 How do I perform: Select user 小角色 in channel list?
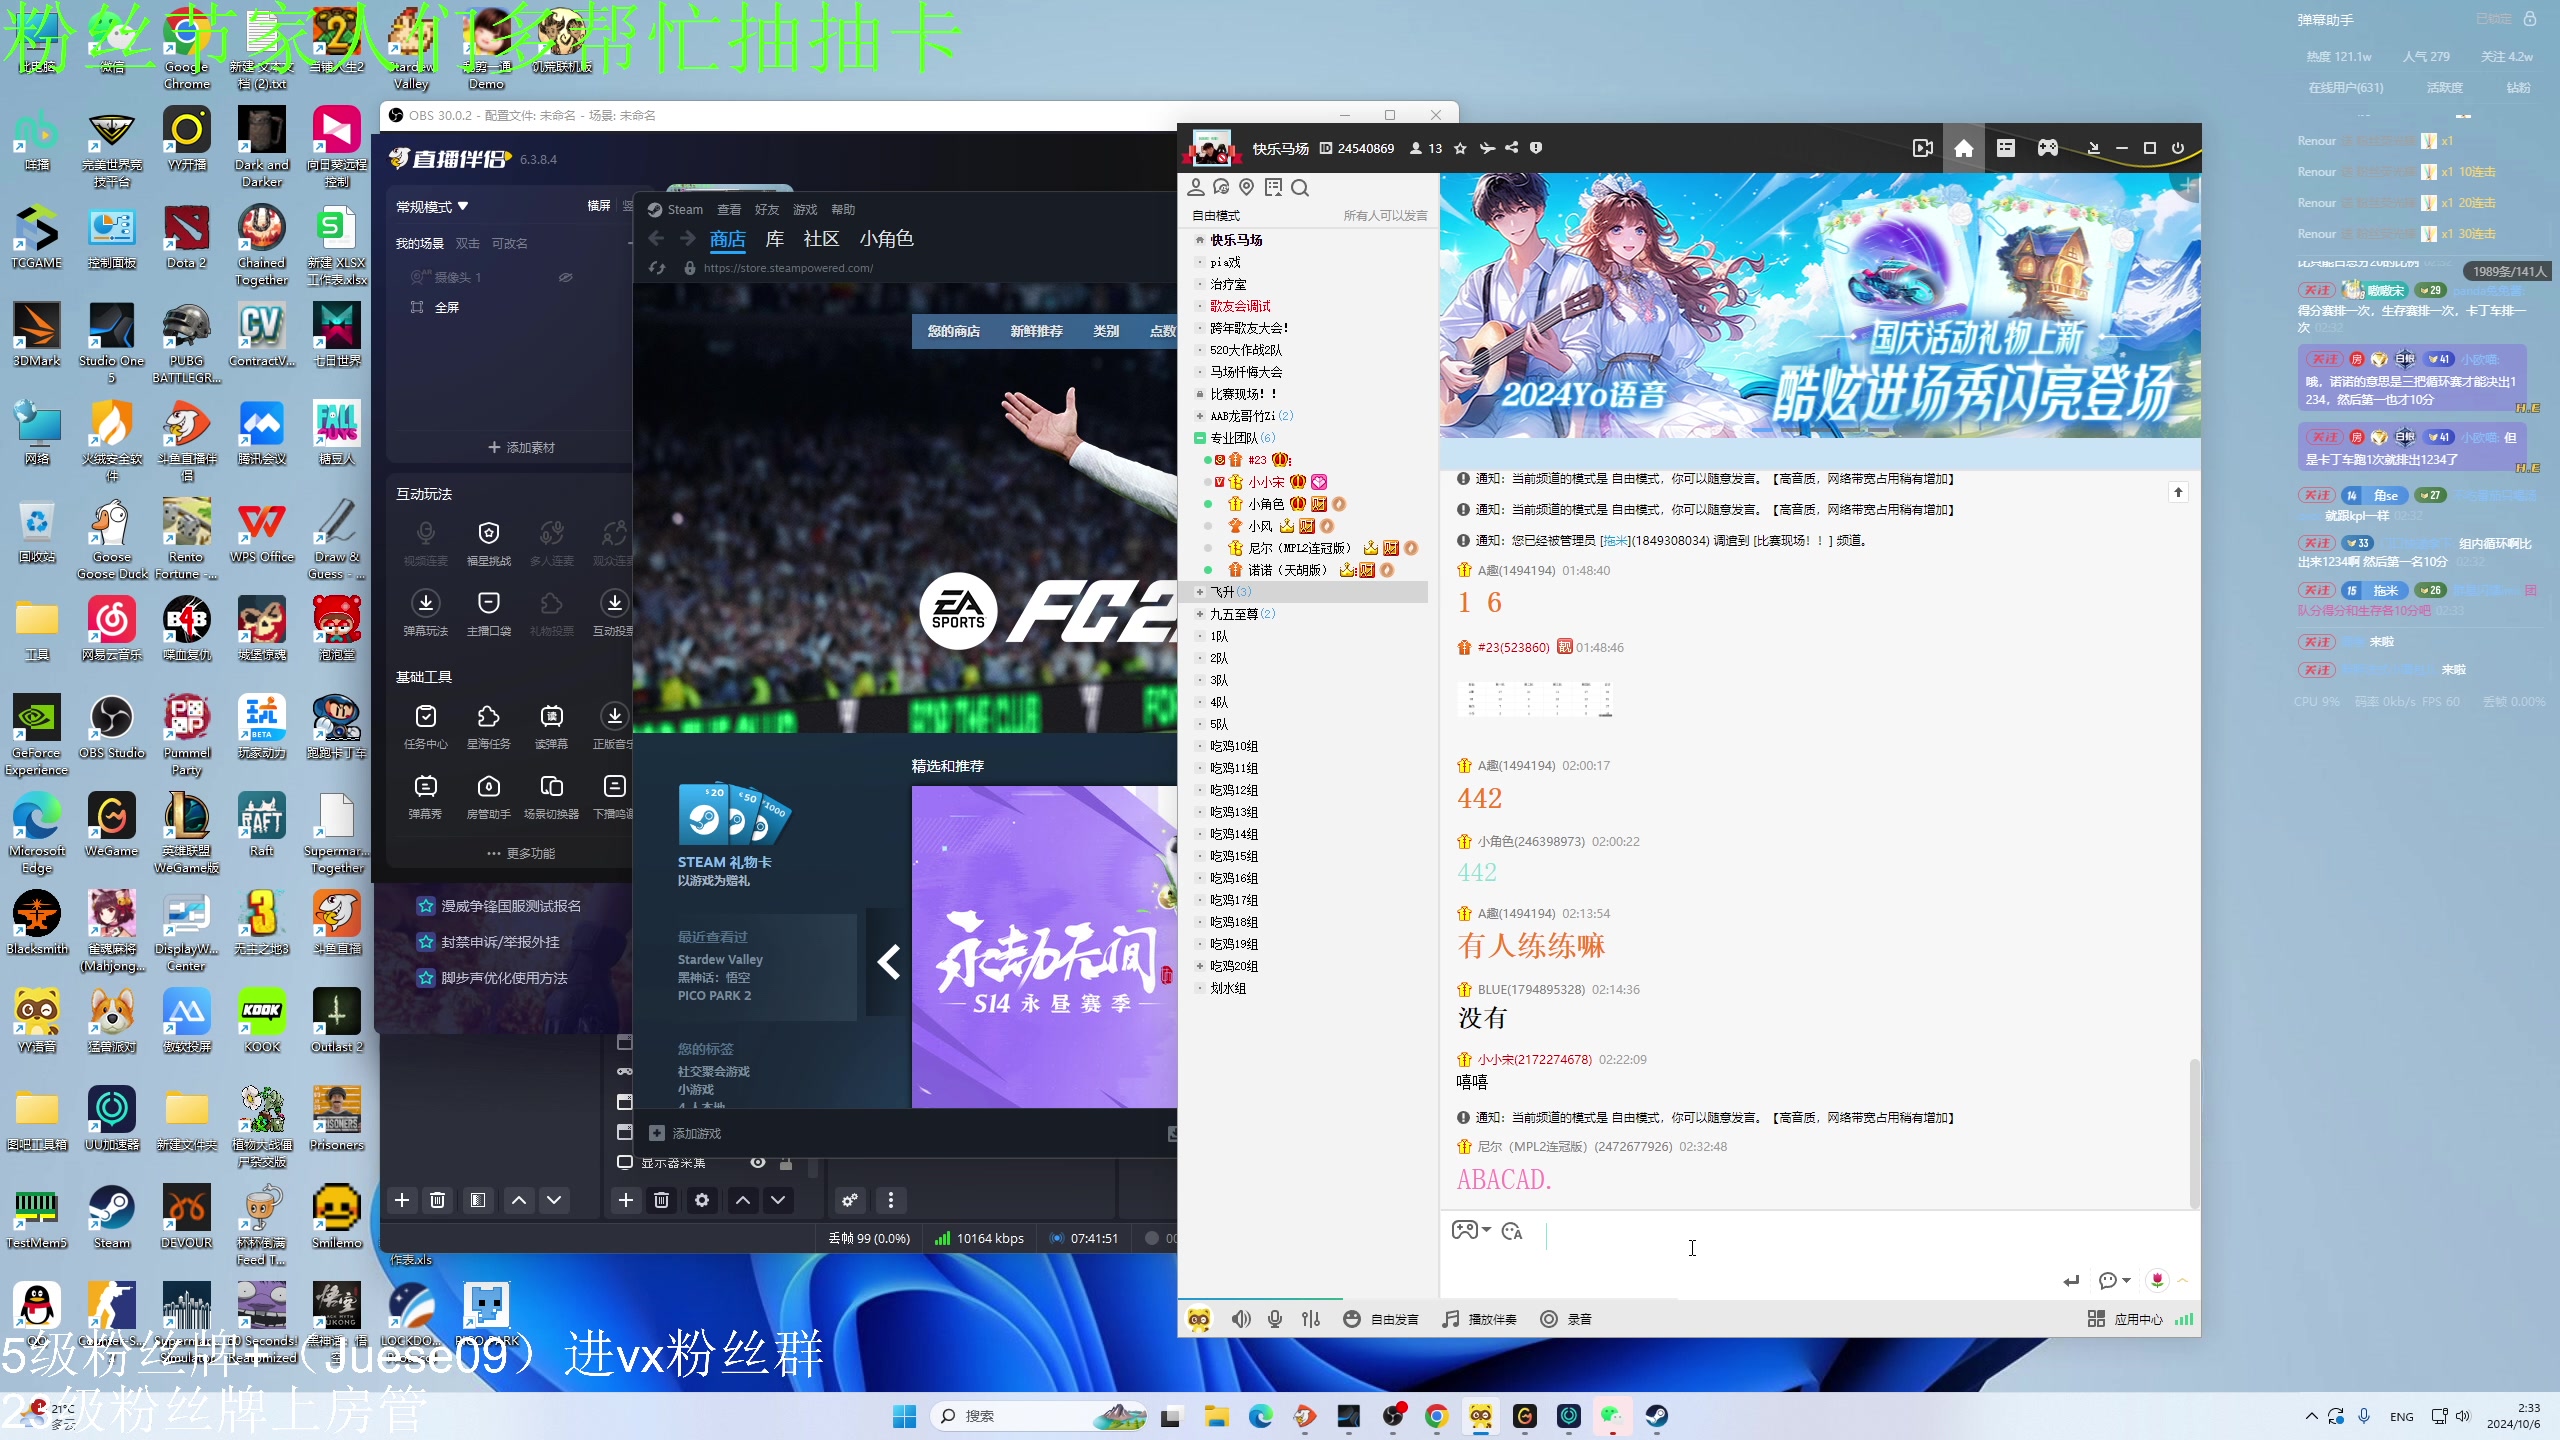click(x=1266, y=504)
